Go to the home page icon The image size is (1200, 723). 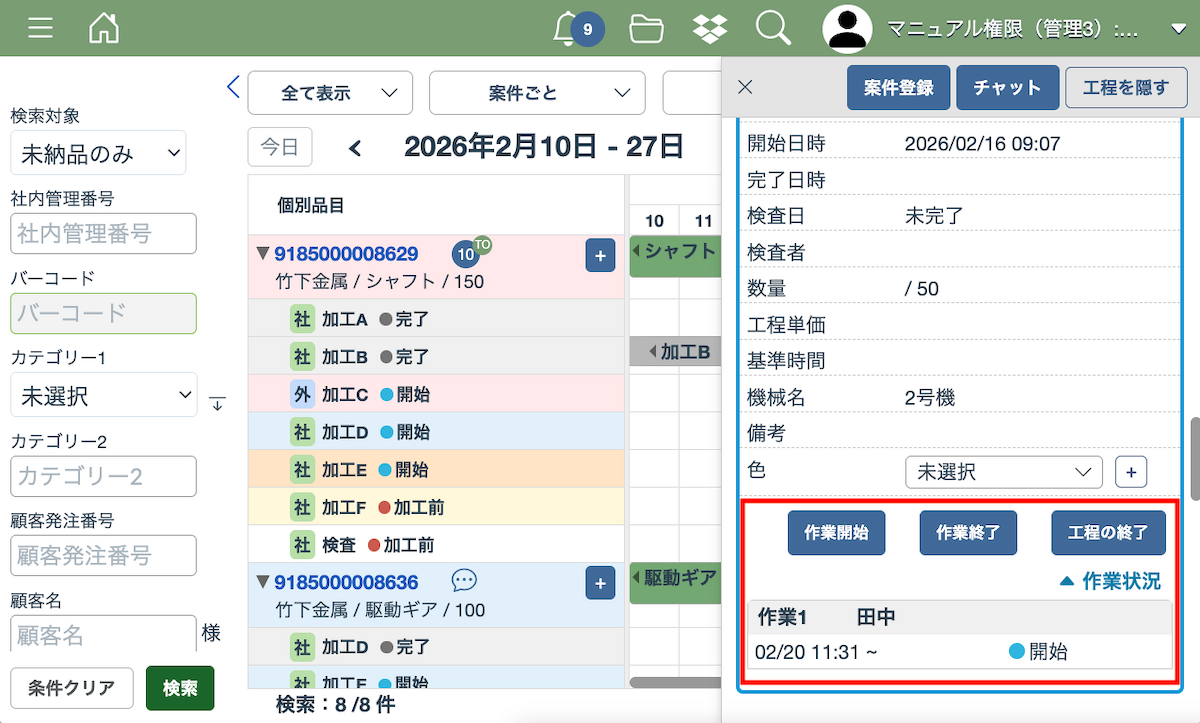(x=104, y=28)
